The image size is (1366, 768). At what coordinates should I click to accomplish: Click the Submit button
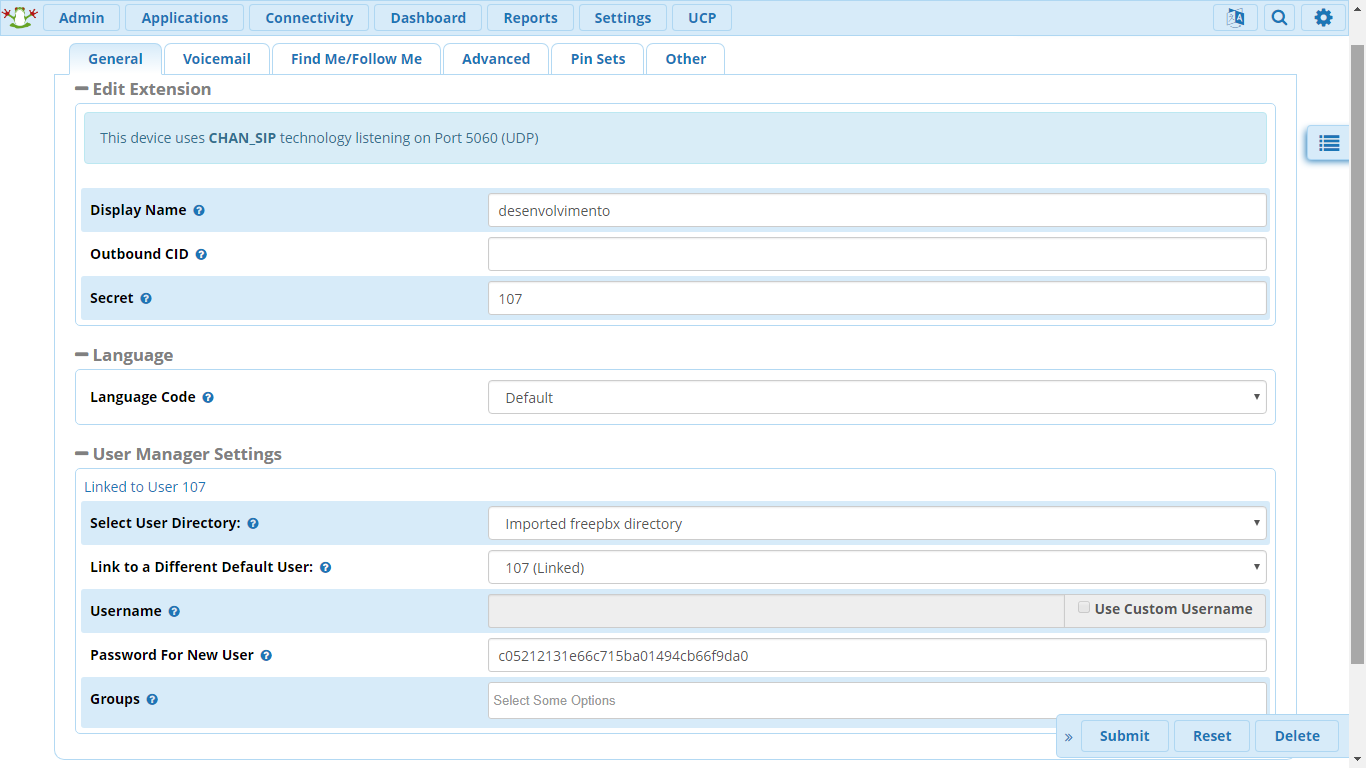[1124, 736]
